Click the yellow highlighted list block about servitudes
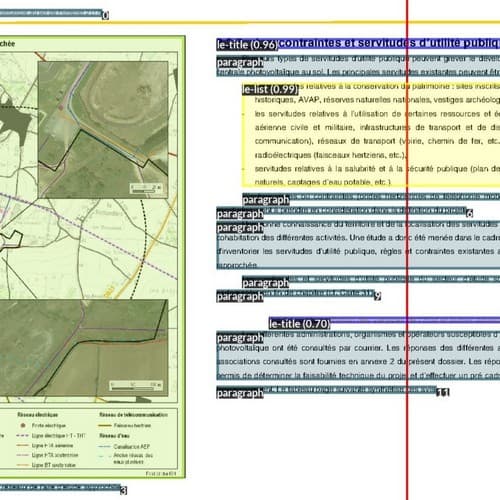Image resolution: width=500 pixels, height=500 pixels. tap(371, 134)
